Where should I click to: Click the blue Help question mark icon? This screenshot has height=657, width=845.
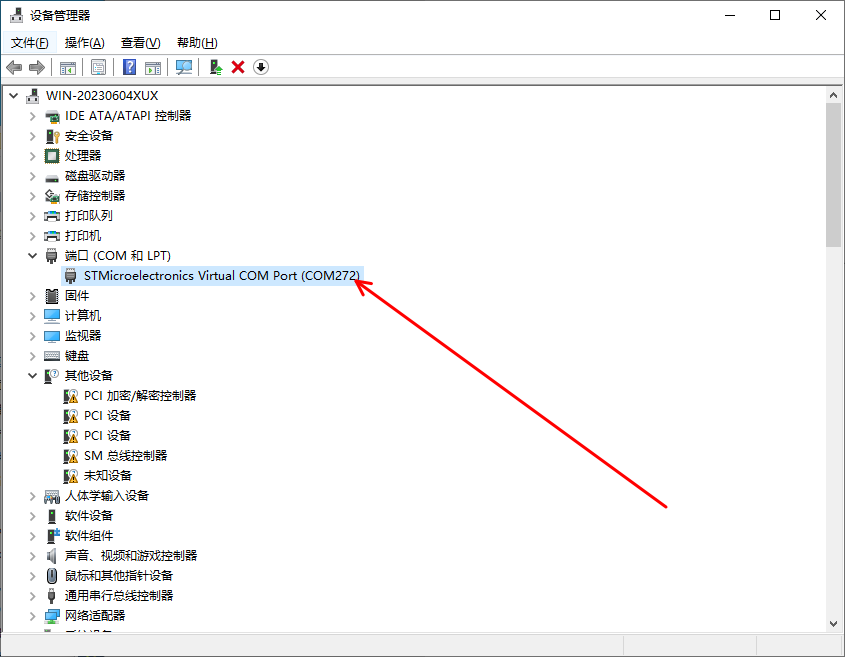click(x=129, y=67)
